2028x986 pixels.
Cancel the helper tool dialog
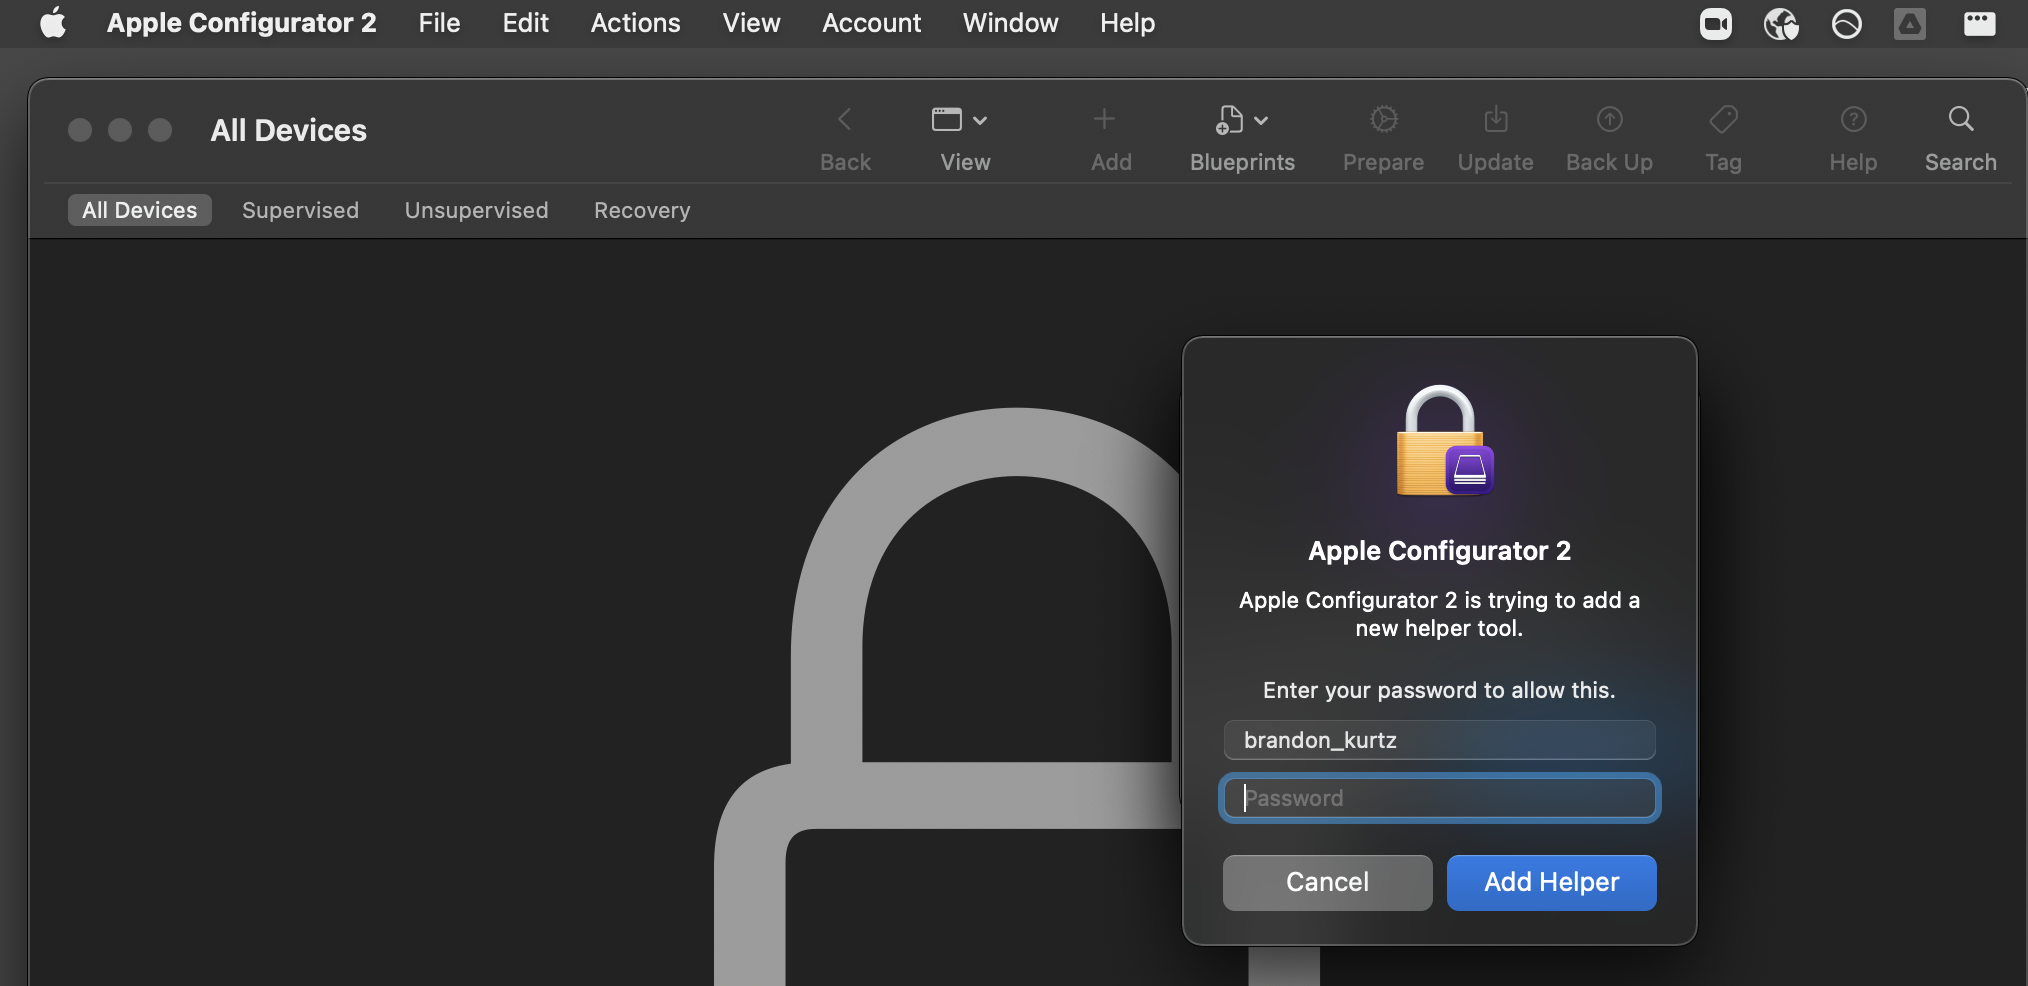pos(1327,882)
